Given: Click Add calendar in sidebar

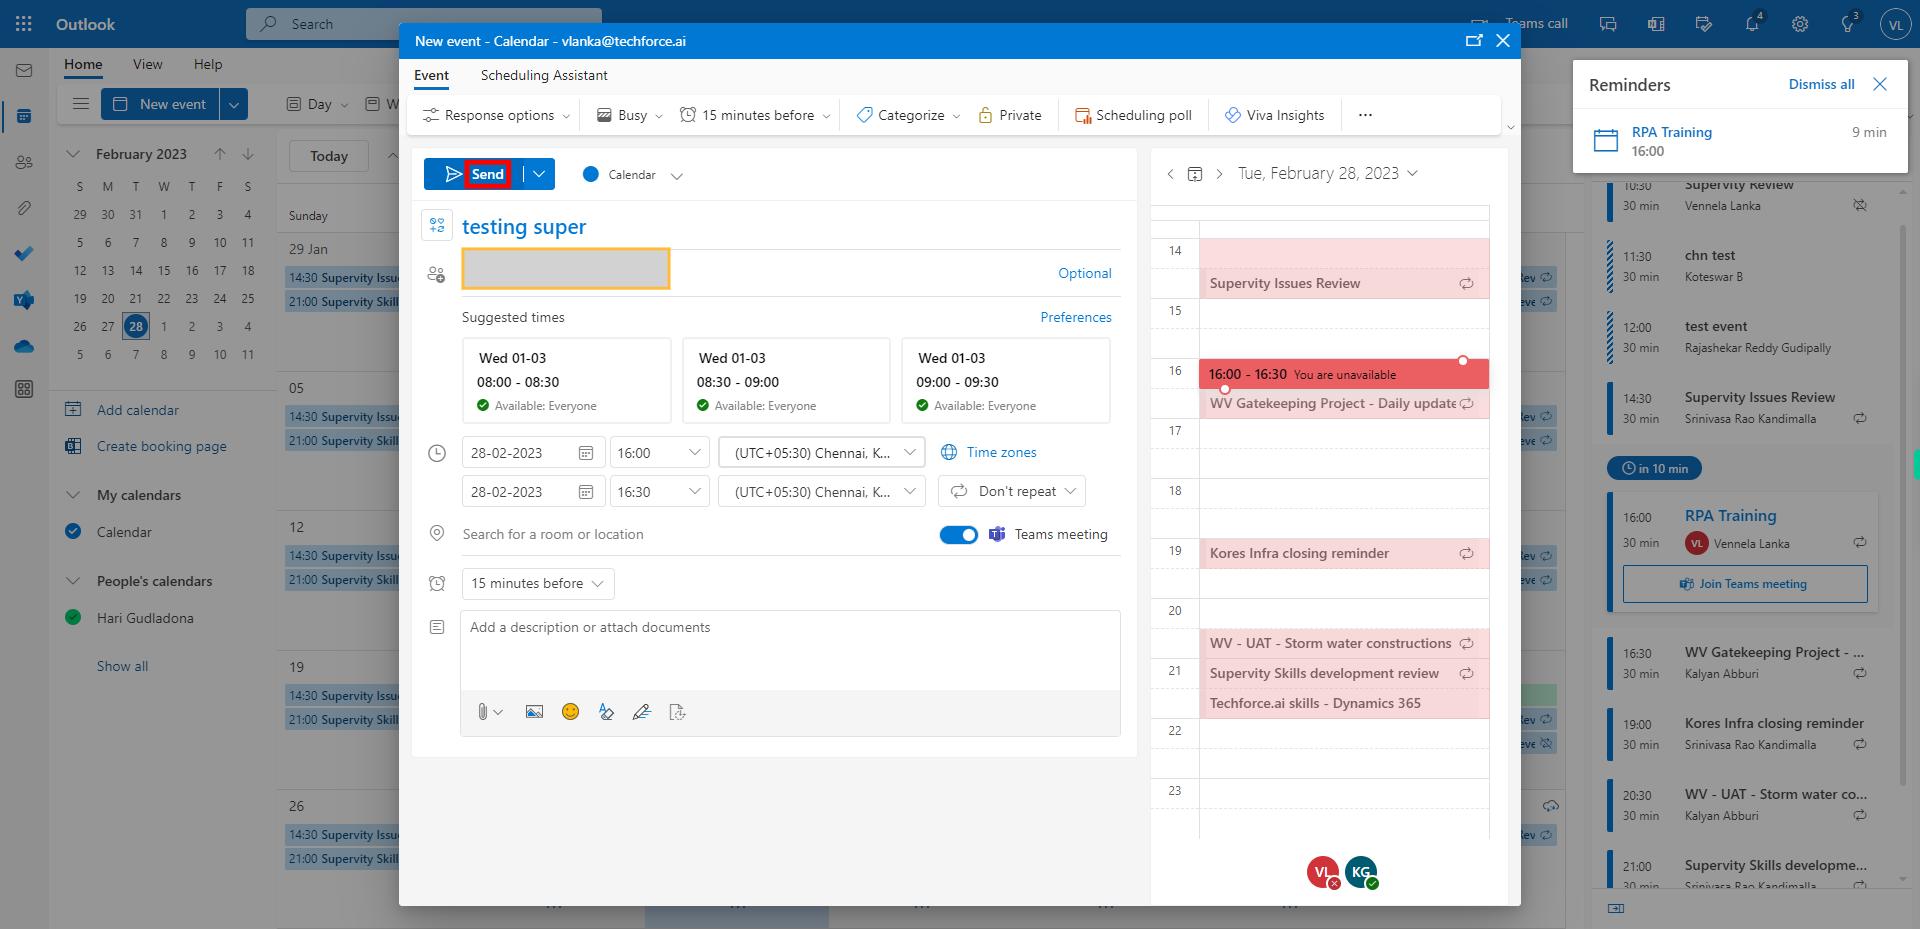Looking at the screenshot, I should coord(137,410).
